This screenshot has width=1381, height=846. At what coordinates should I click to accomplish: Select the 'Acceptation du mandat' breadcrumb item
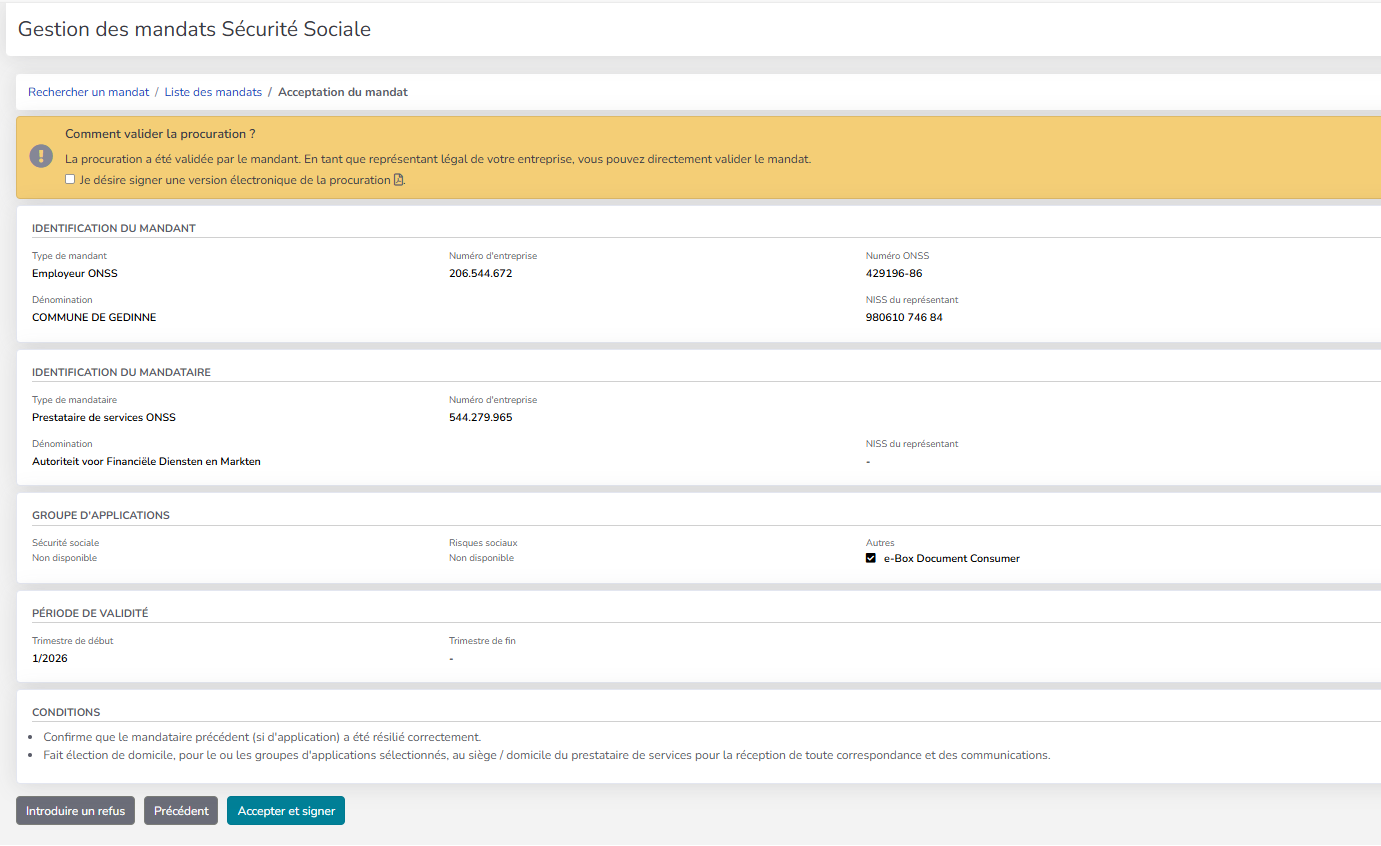343,91
